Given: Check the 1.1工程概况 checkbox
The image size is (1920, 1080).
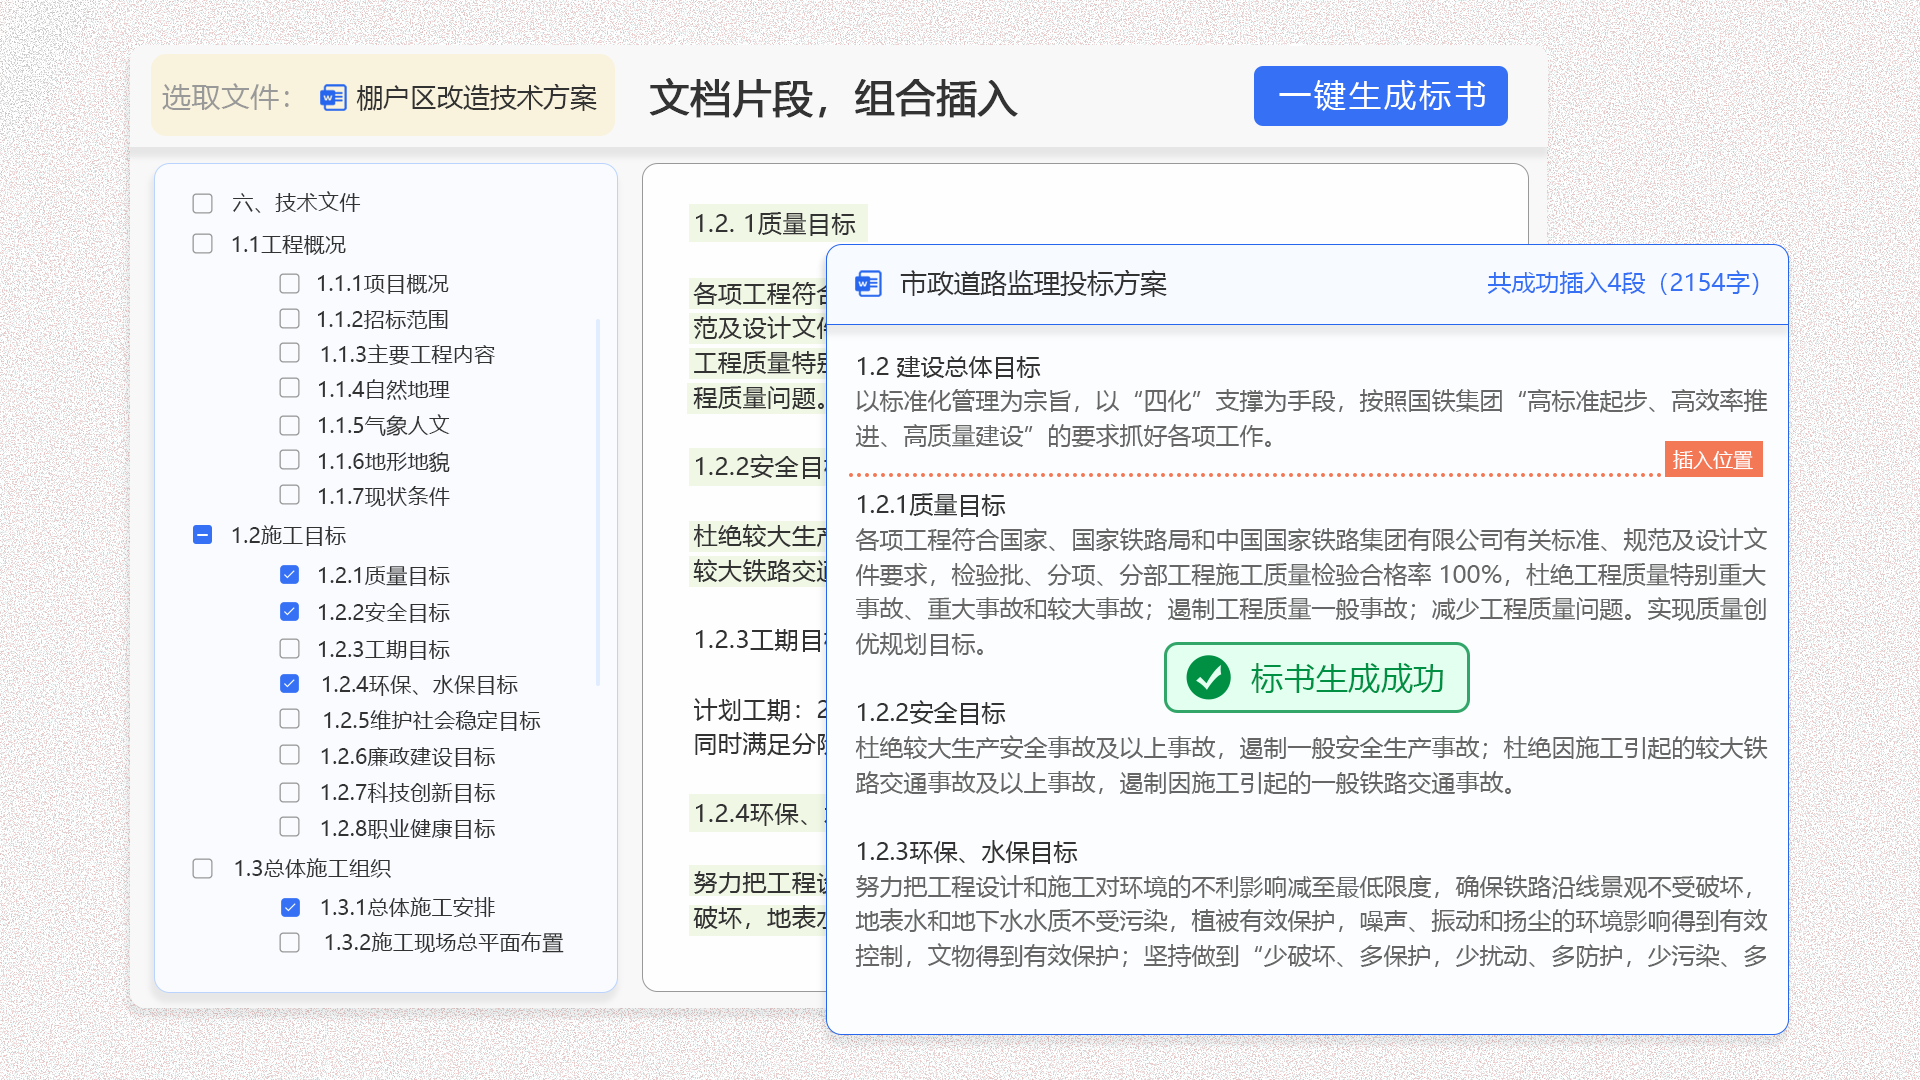Looking at the screenshot, I should coord(202,244).
